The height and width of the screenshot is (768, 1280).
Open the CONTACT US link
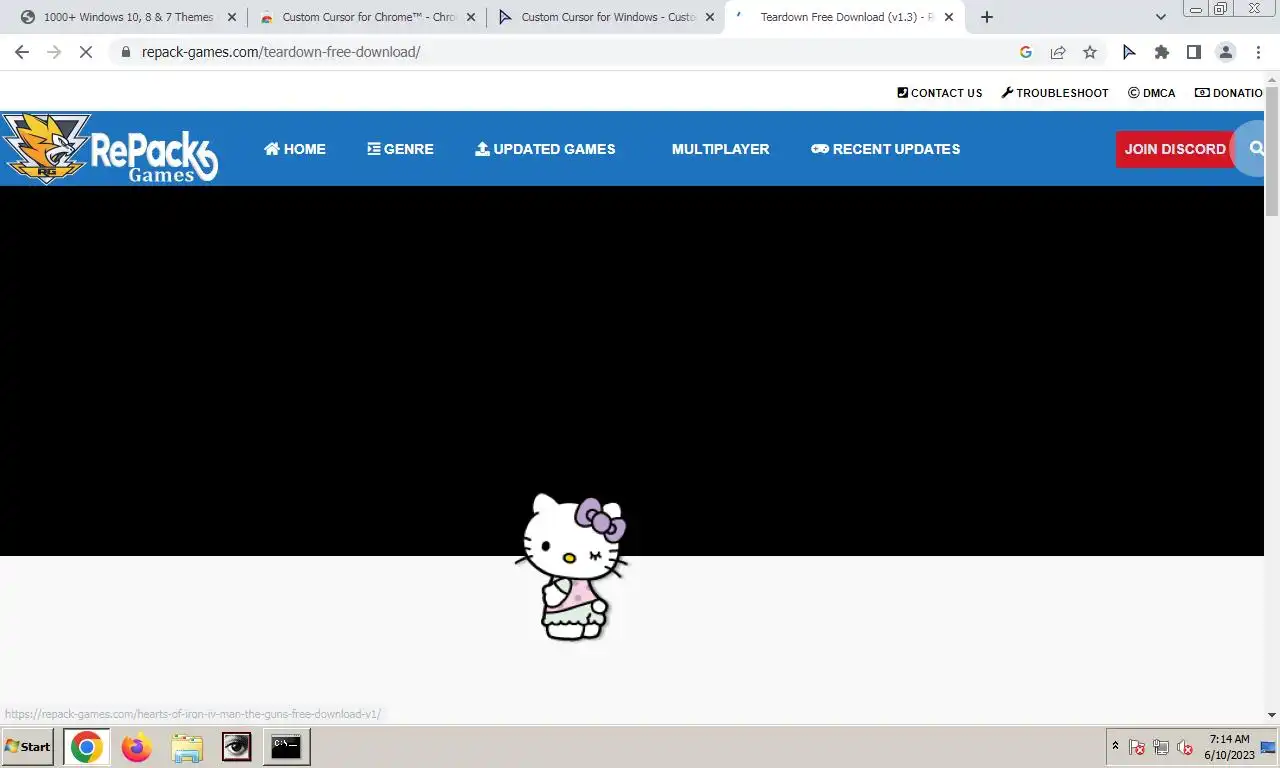coord(940,93)
